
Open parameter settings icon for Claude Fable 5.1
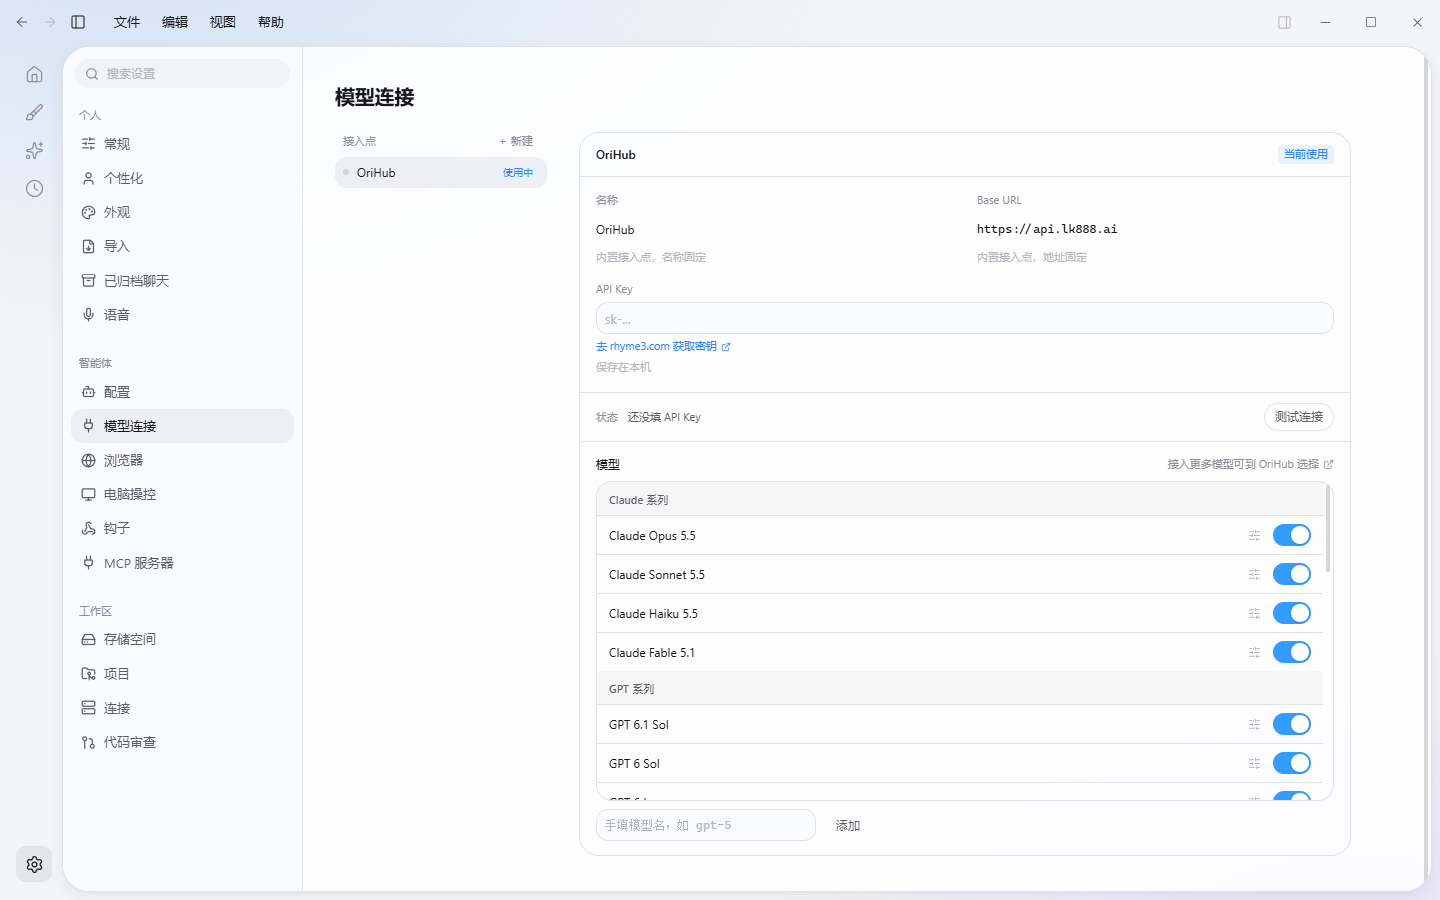[1254, 653]
